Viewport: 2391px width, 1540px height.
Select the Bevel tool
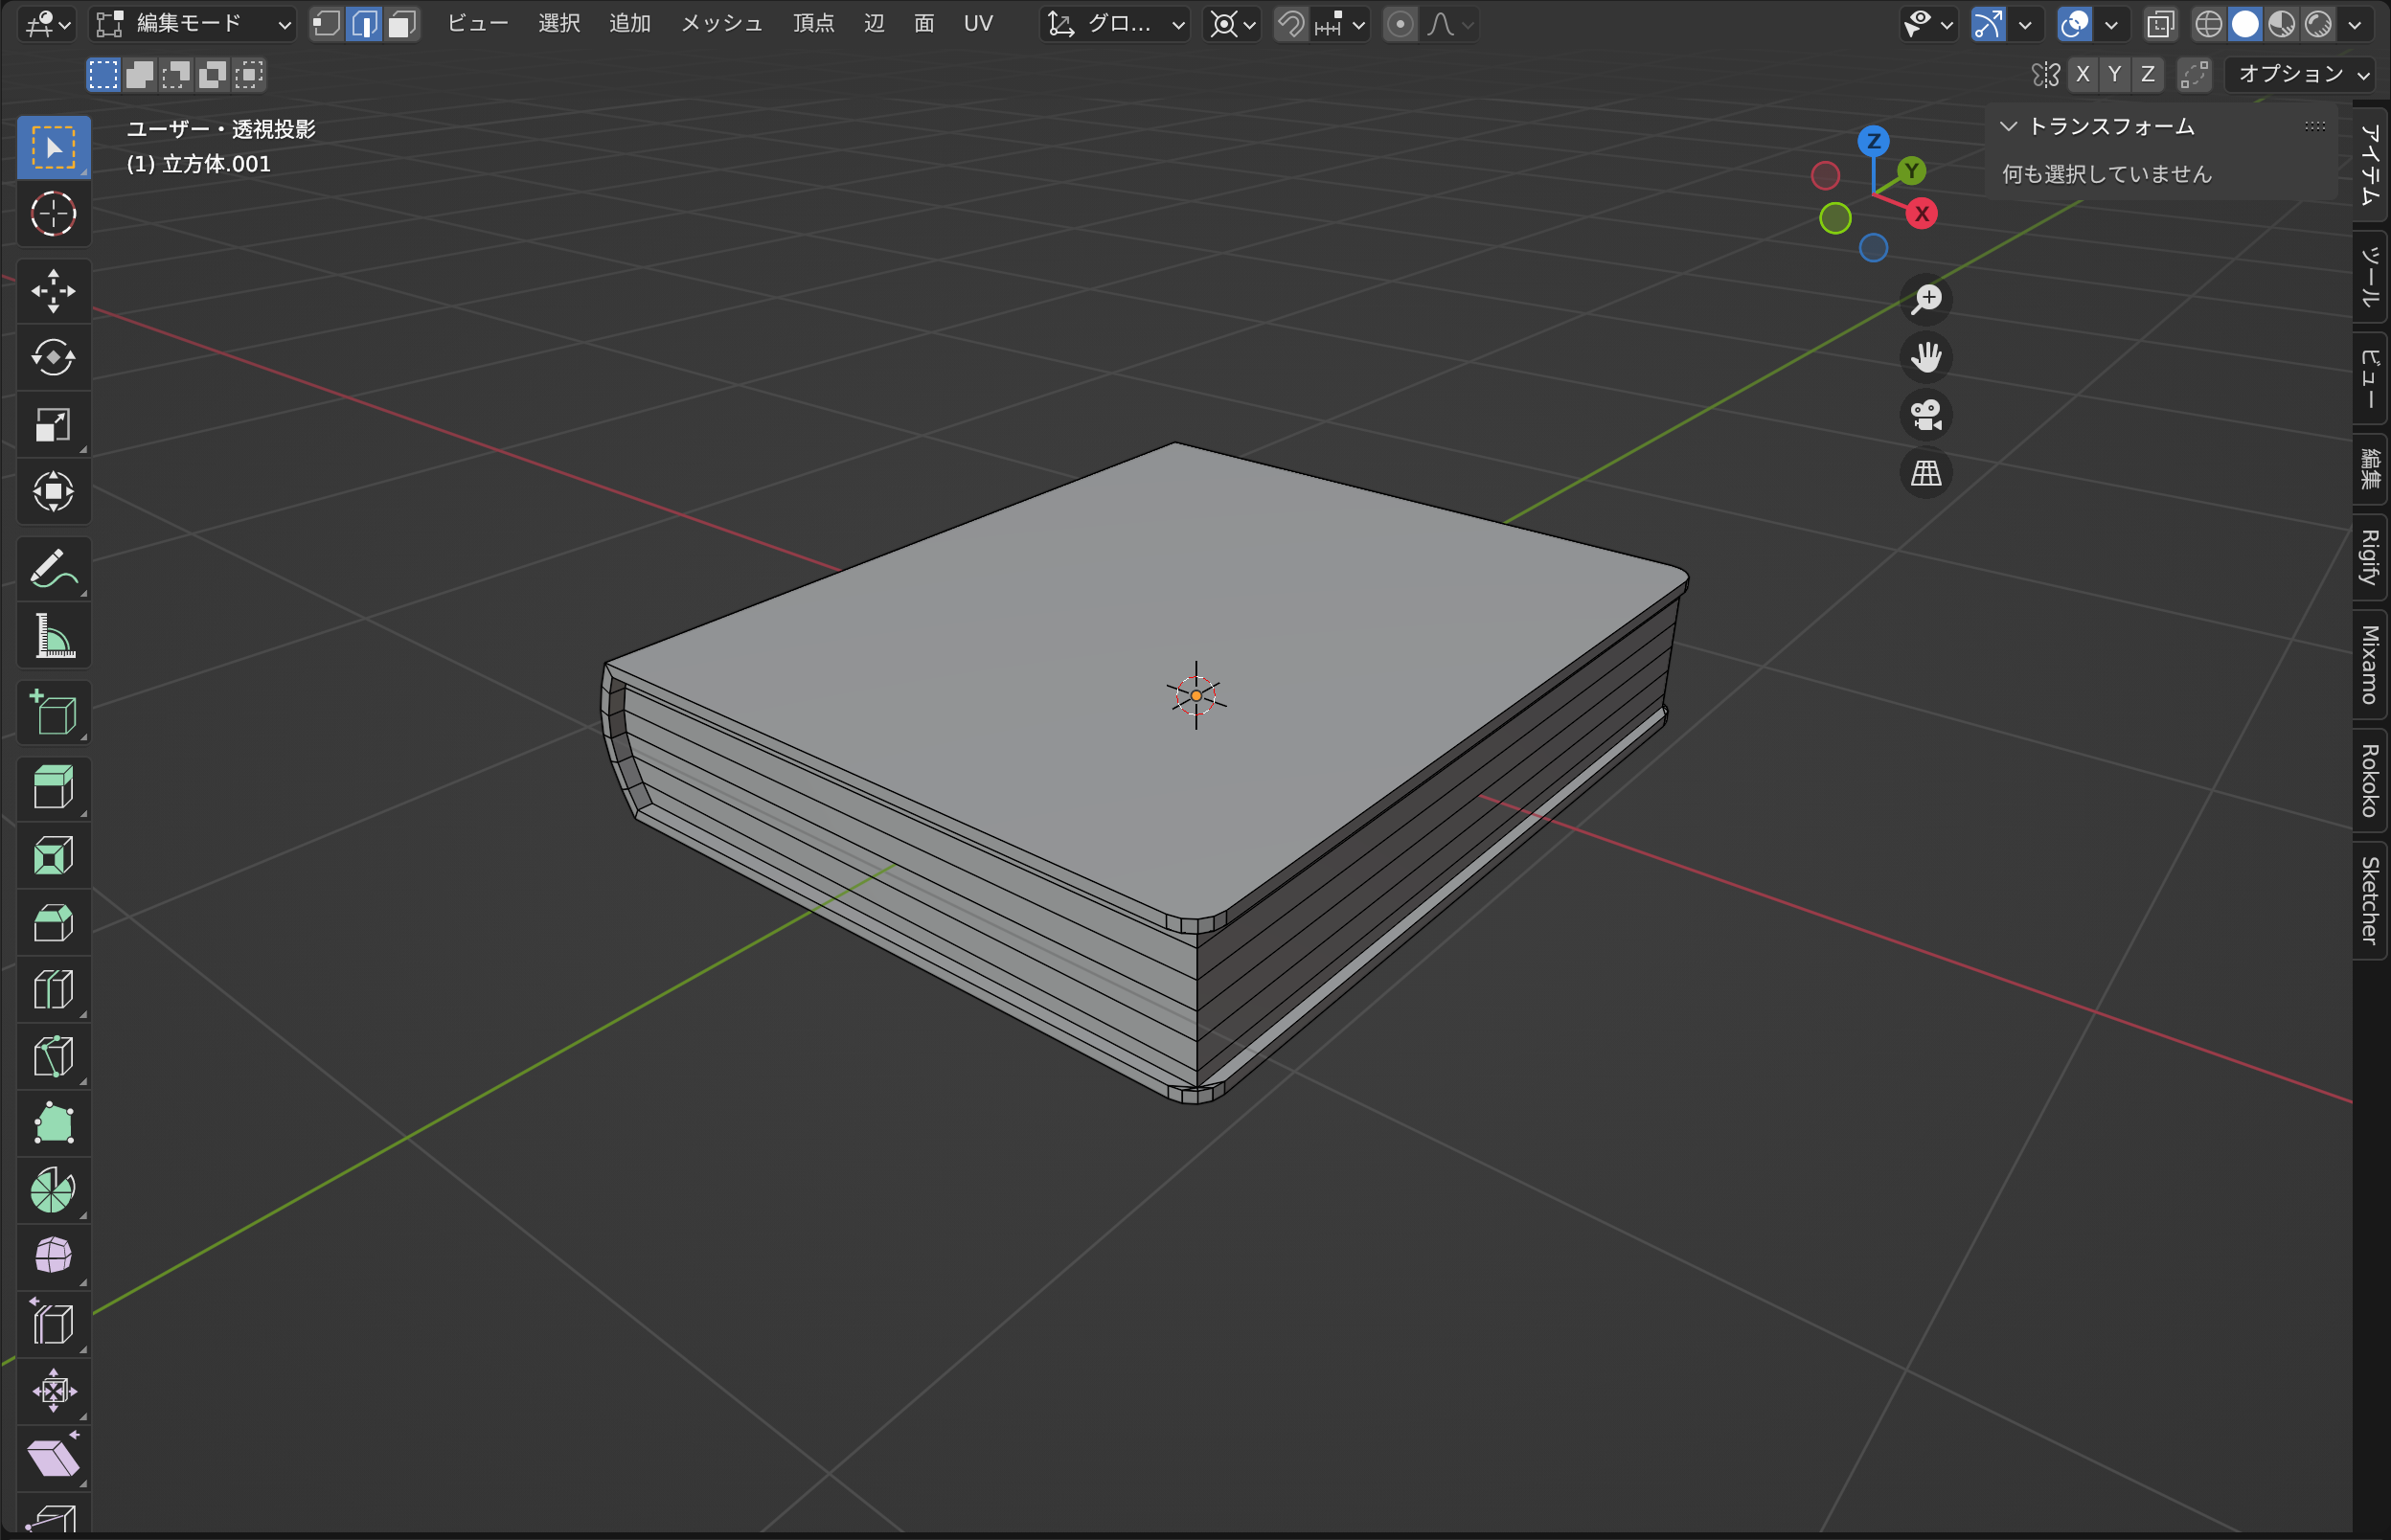click(x=54, y=923)
